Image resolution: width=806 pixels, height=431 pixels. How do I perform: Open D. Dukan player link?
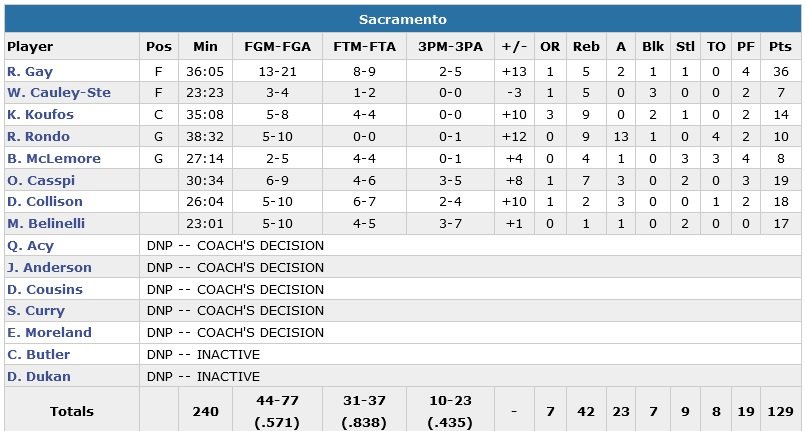[x=38, y=376]
